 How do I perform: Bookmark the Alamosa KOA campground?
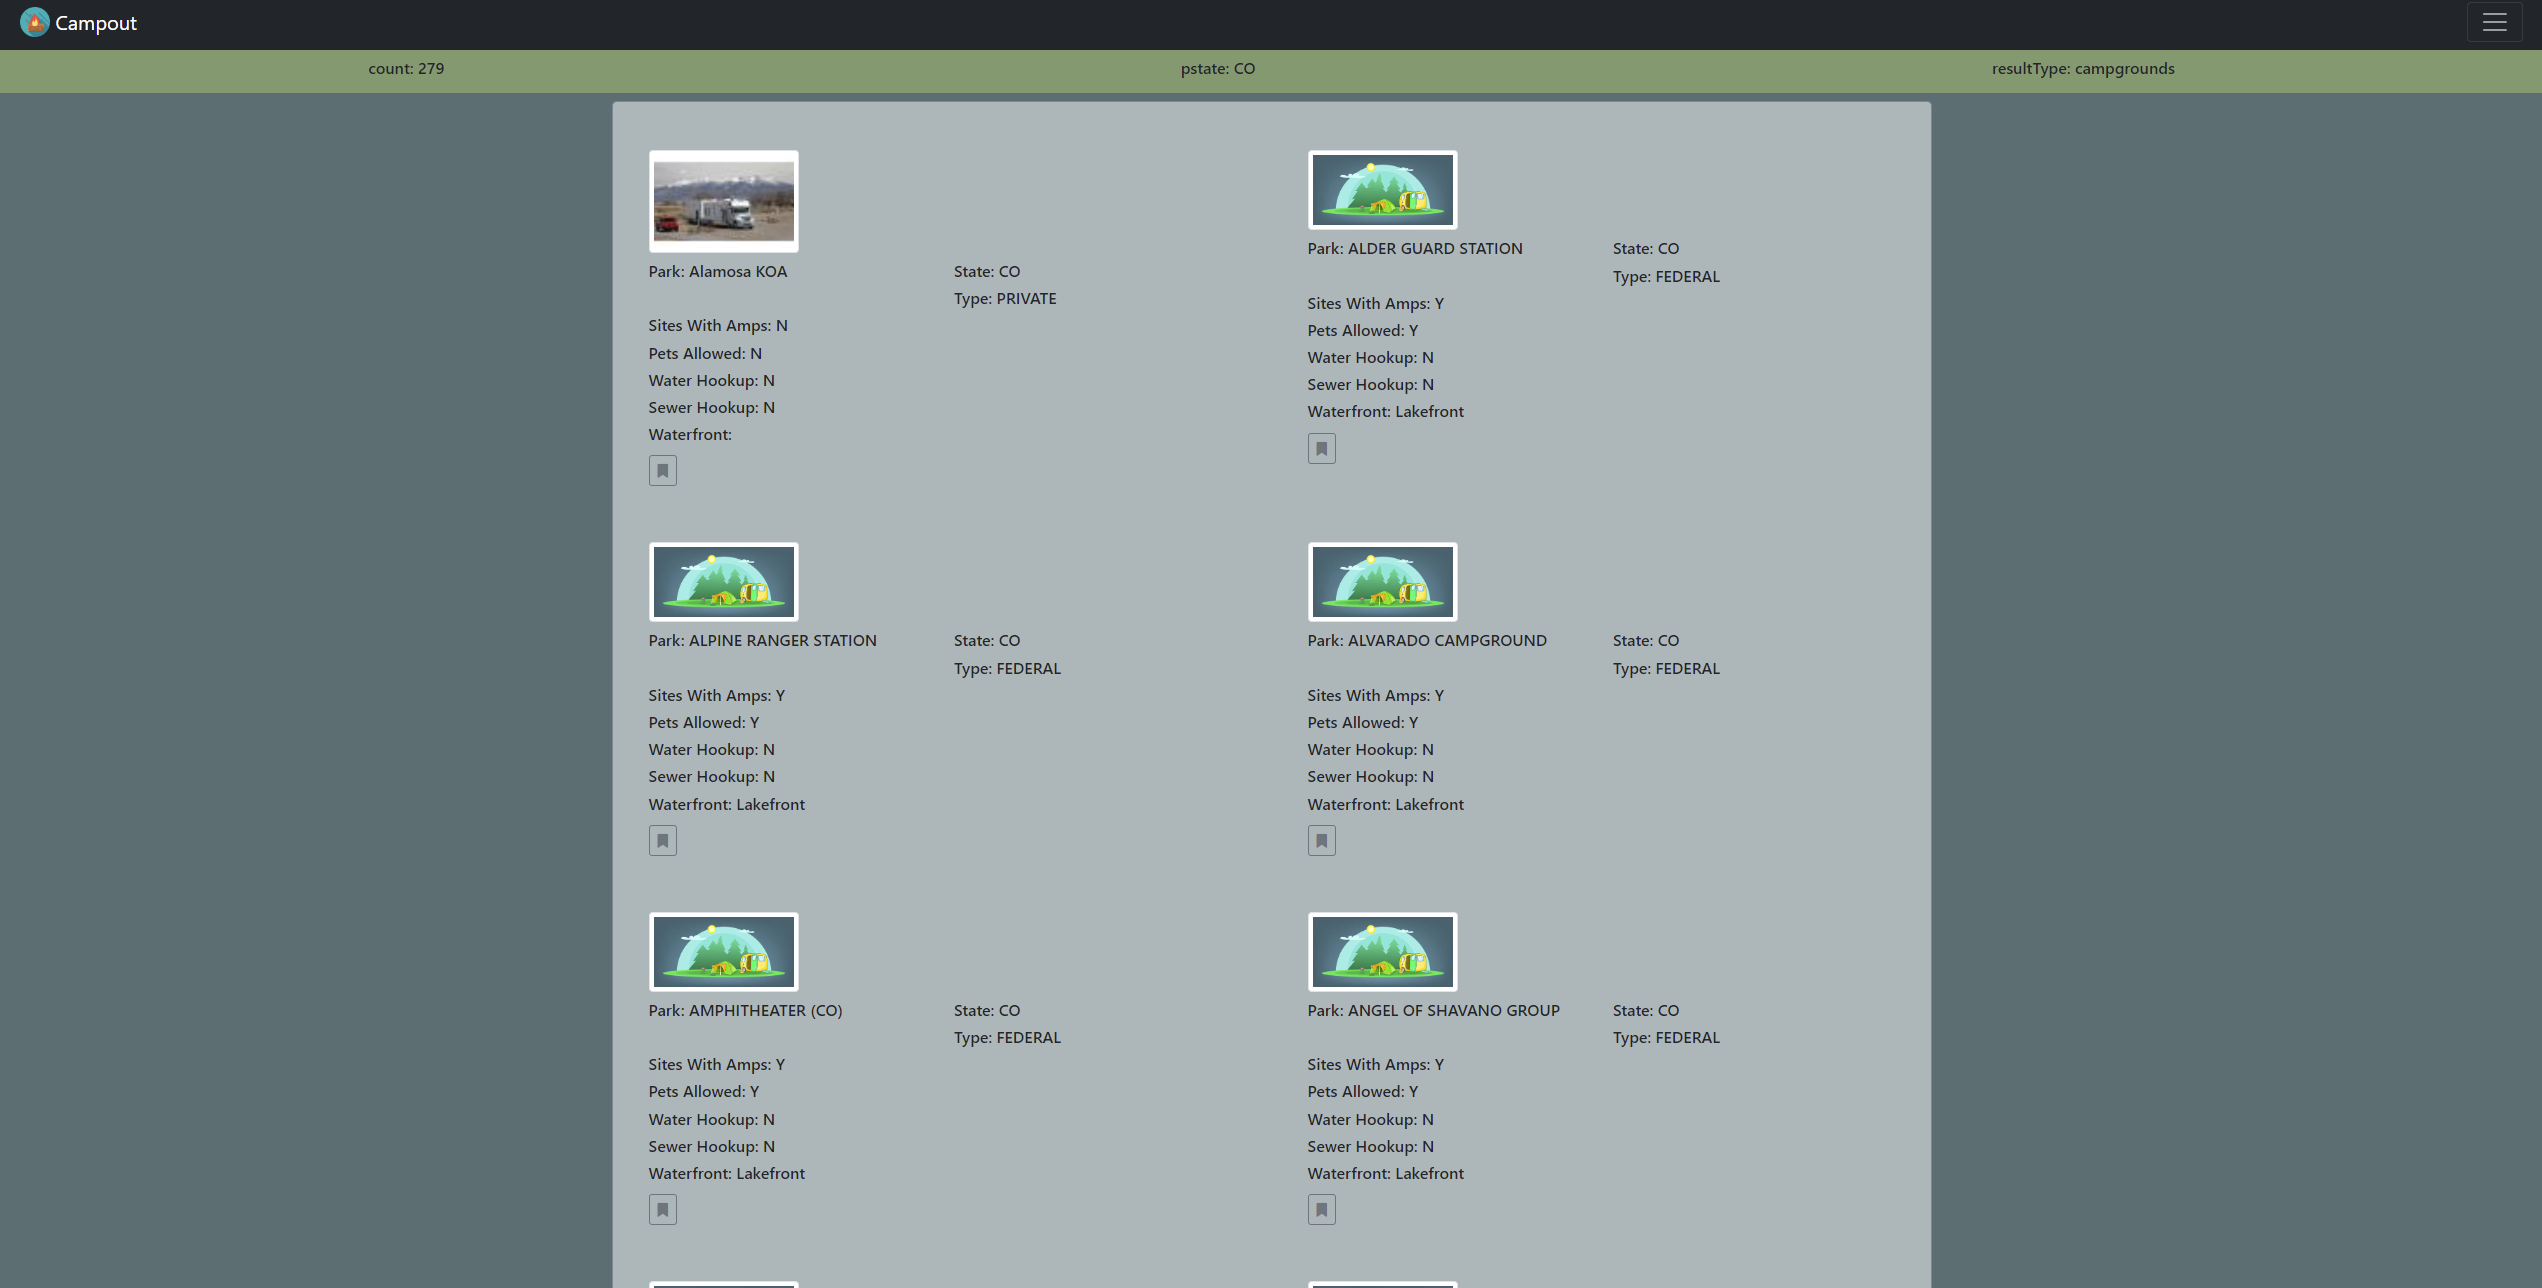coord(662,471)
